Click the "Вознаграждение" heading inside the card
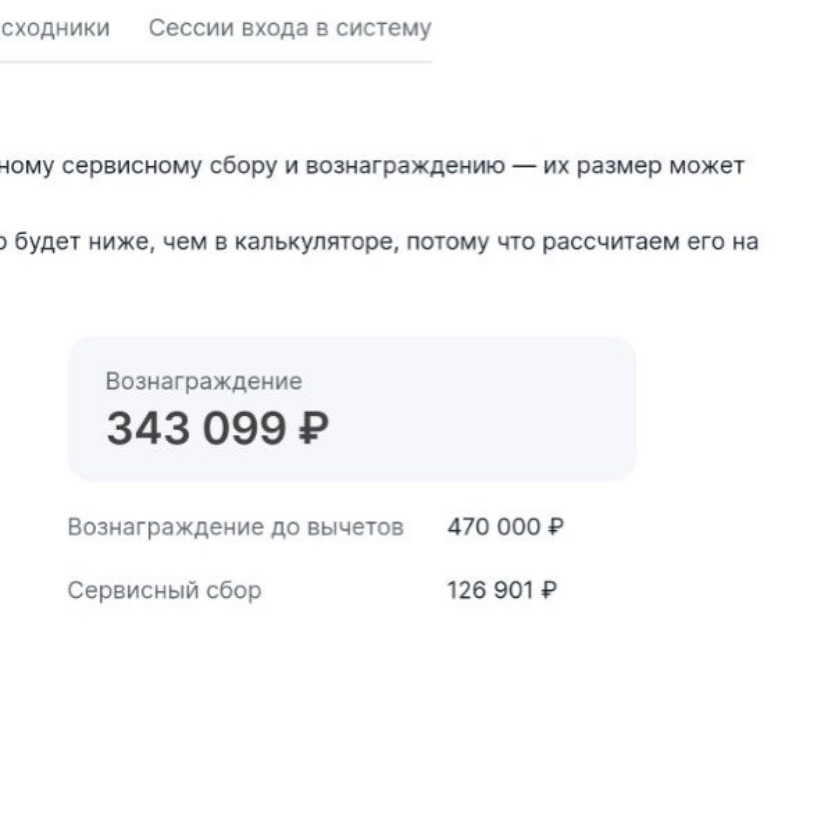This screenshot has height=823, width=820. pyautogui.click(x=204, y=381)
